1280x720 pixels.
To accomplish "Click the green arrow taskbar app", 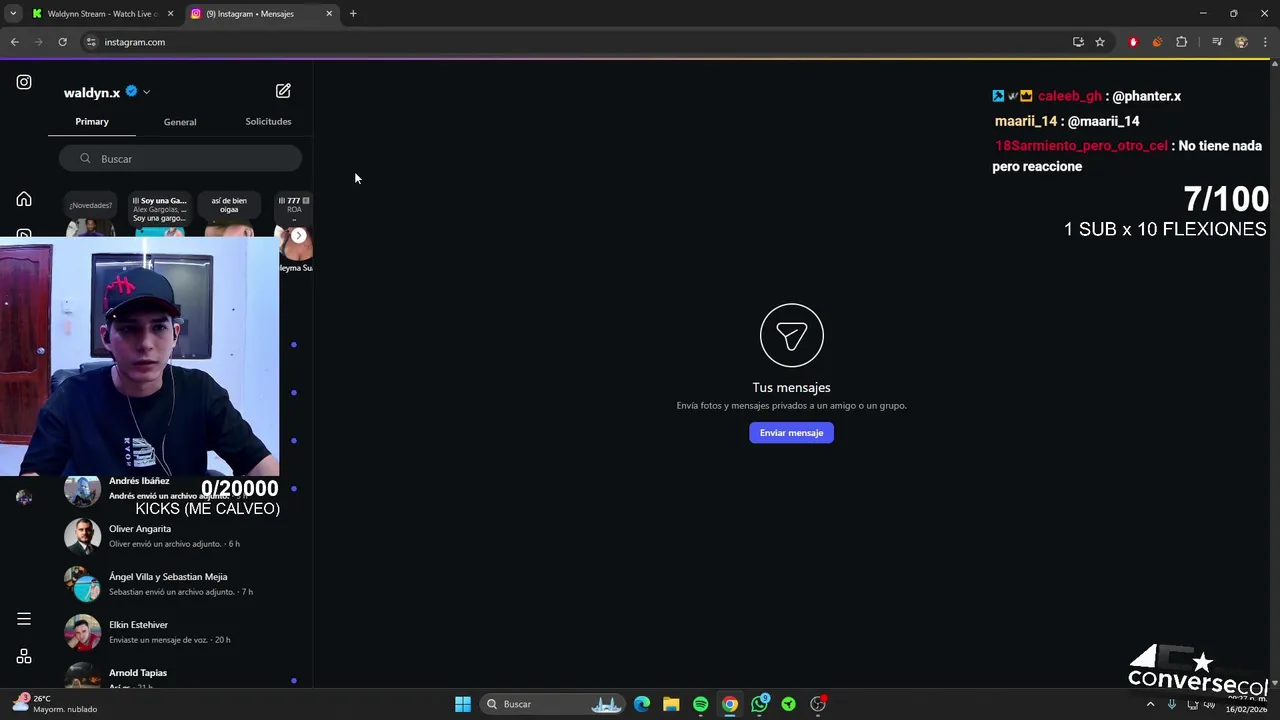I will 789,704.
